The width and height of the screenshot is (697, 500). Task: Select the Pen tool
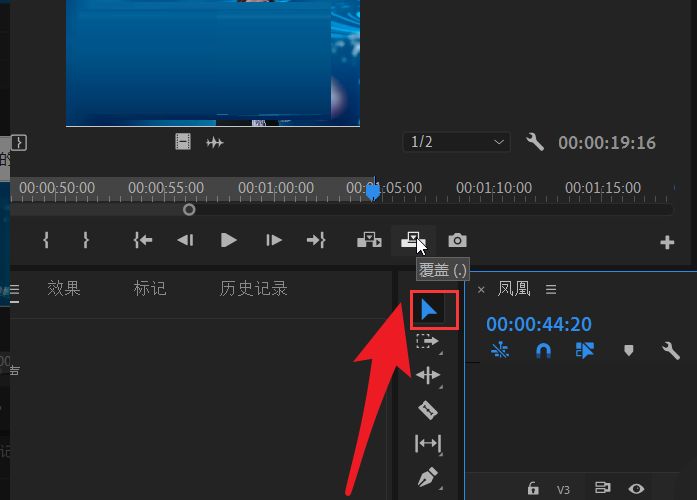428,477
